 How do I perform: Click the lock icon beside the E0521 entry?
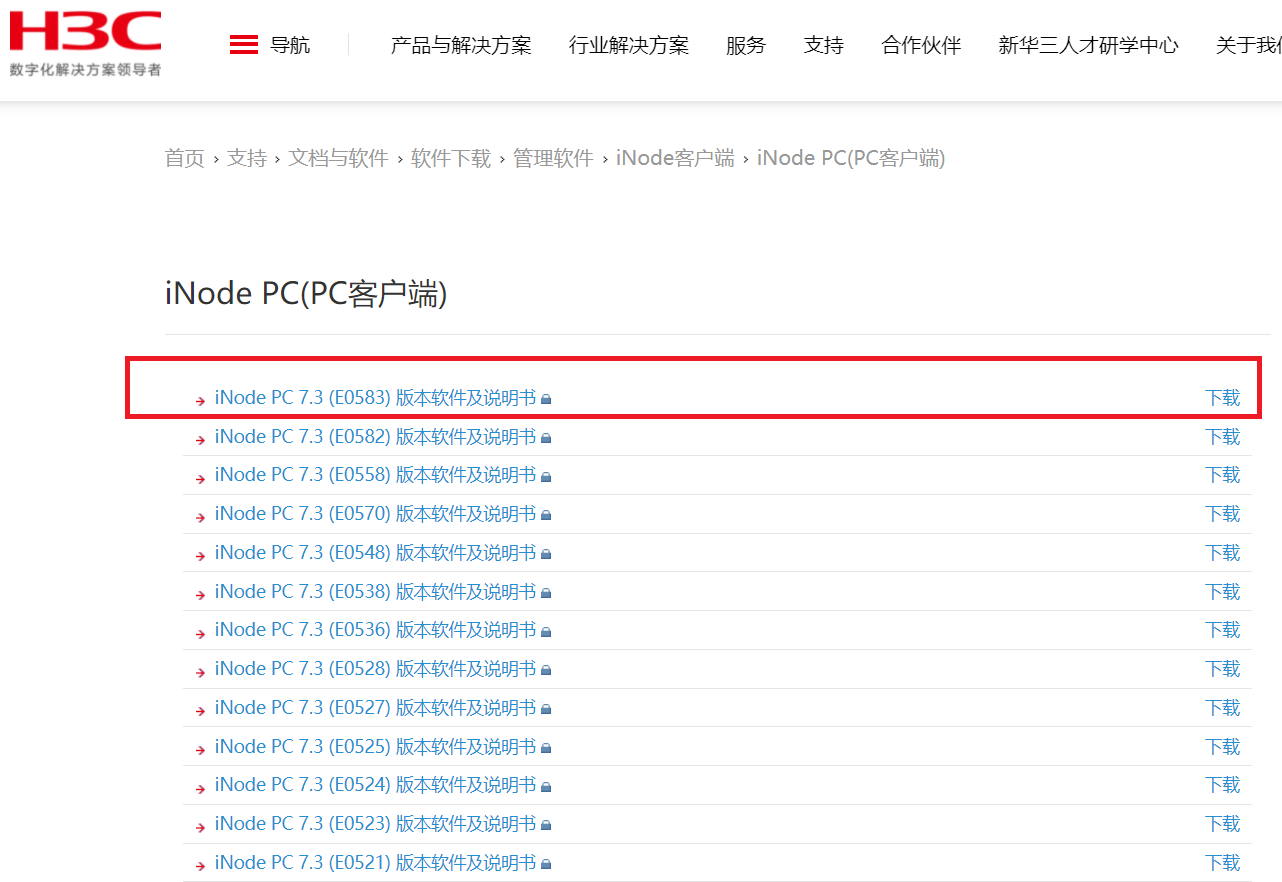point(546,864)
